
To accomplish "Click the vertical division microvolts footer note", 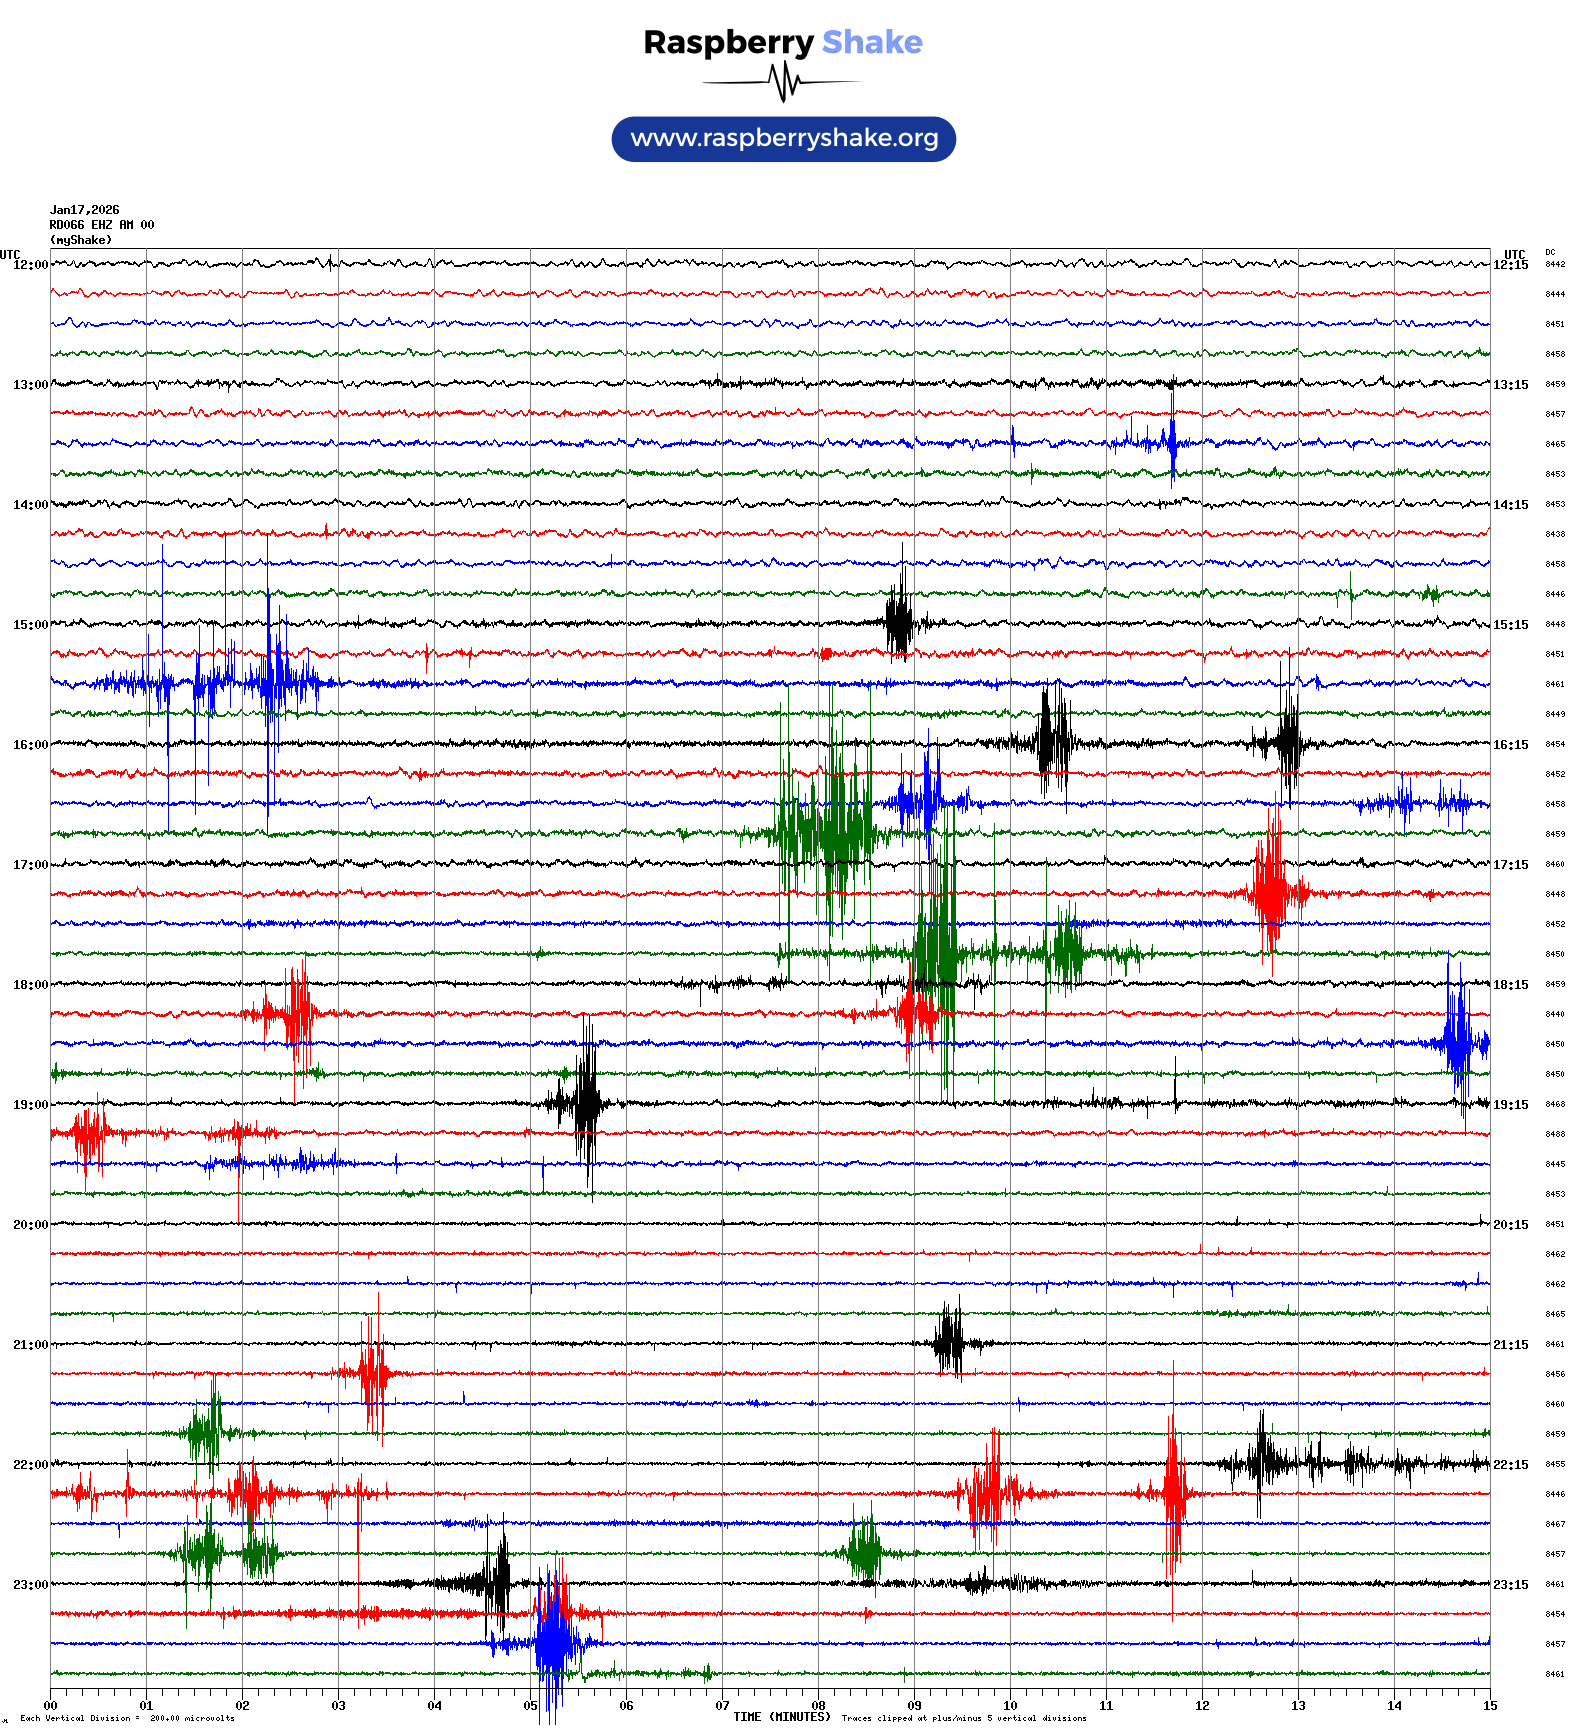I will (x=127, y=1719).
